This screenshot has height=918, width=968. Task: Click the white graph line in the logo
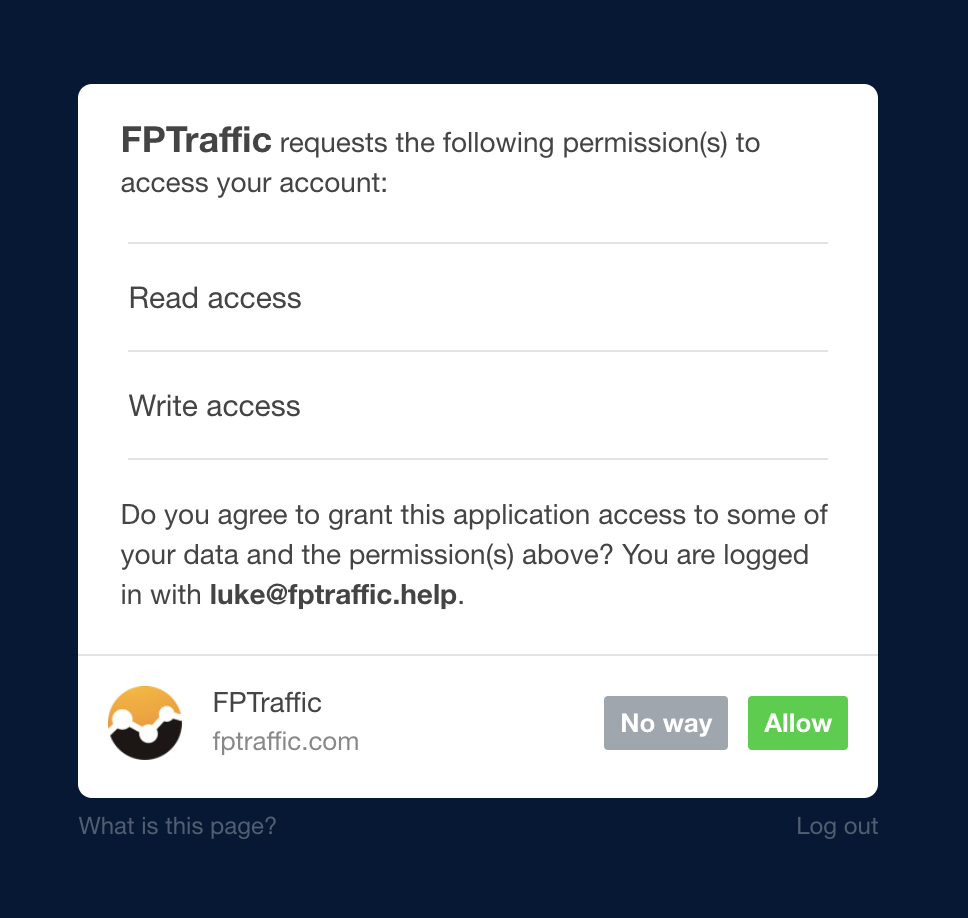point(146,725)
